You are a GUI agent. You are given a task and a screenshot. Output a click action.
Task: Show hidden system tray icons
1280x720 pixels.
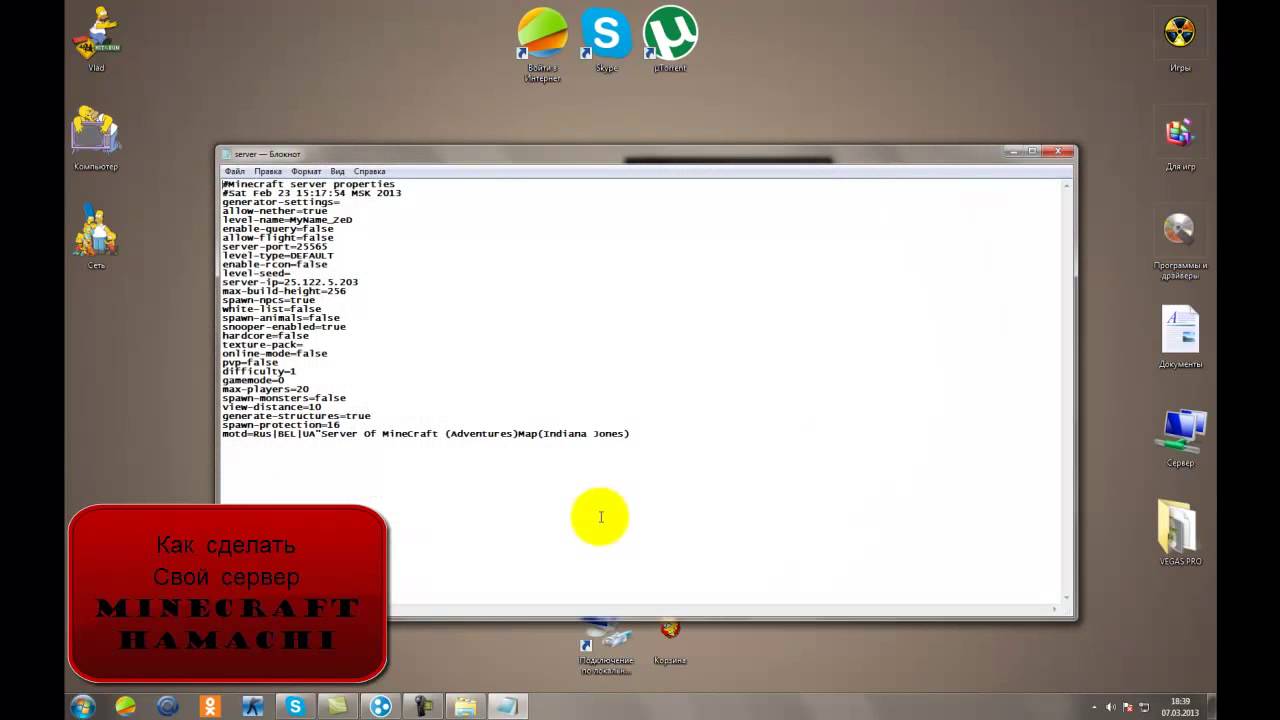1094,707
